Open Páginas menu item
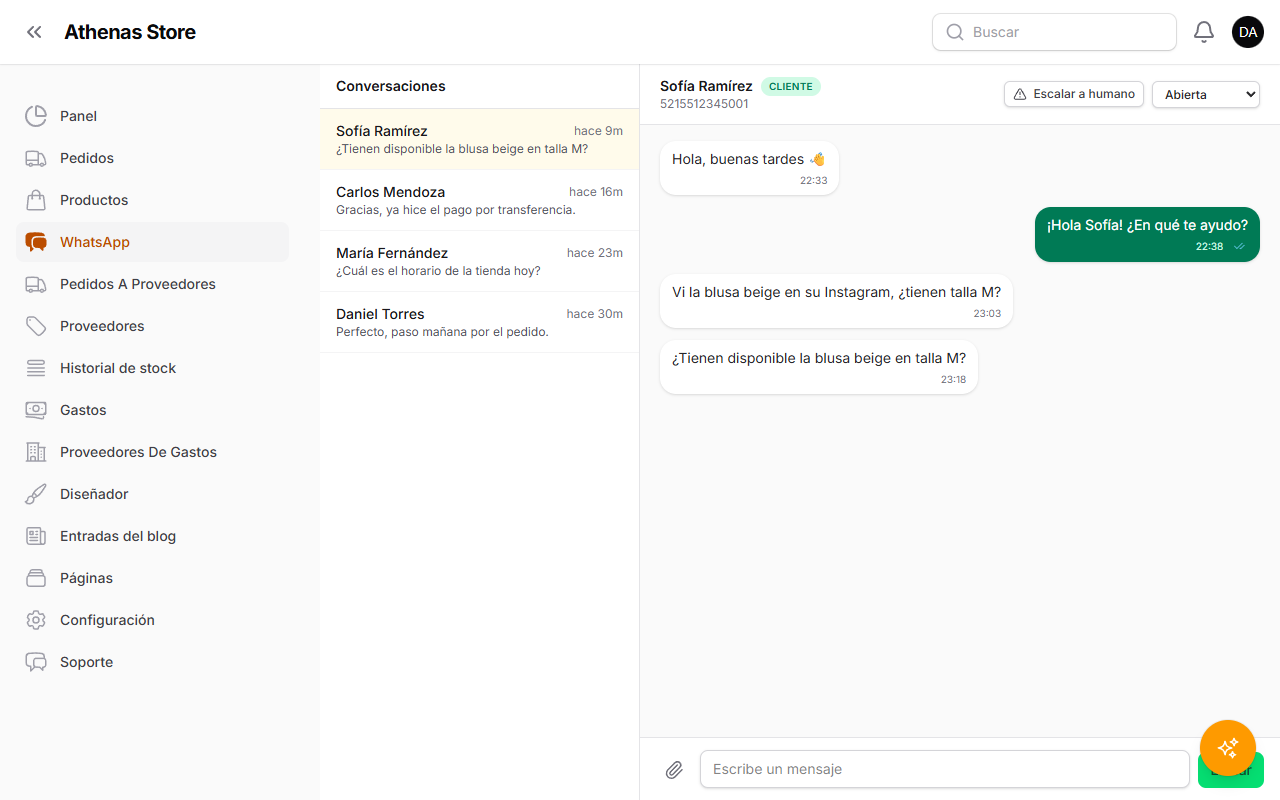 point(152,578)
